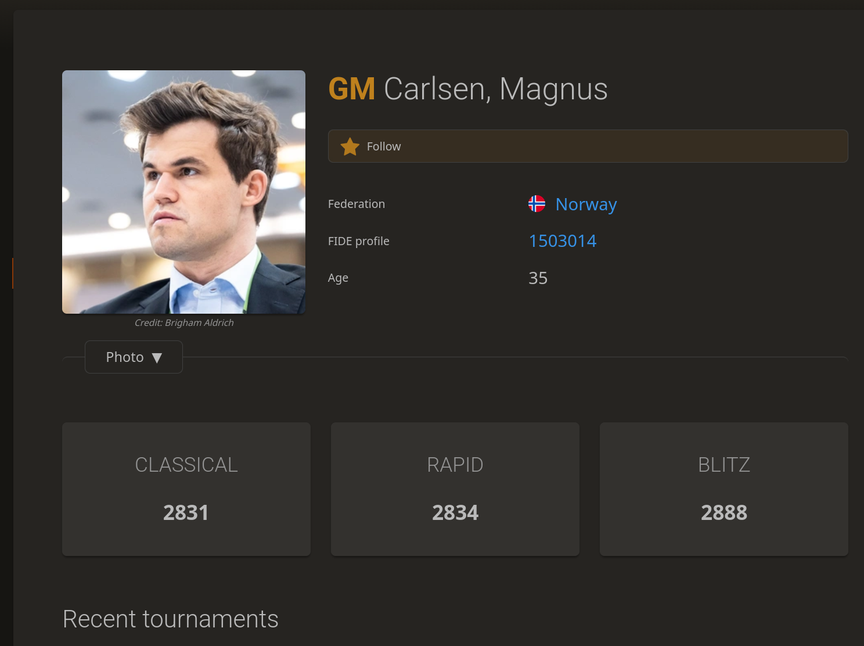Select the Rapid rating card heading
The height and width of the screenshot is (646, 864).
[x=455, y=465]
